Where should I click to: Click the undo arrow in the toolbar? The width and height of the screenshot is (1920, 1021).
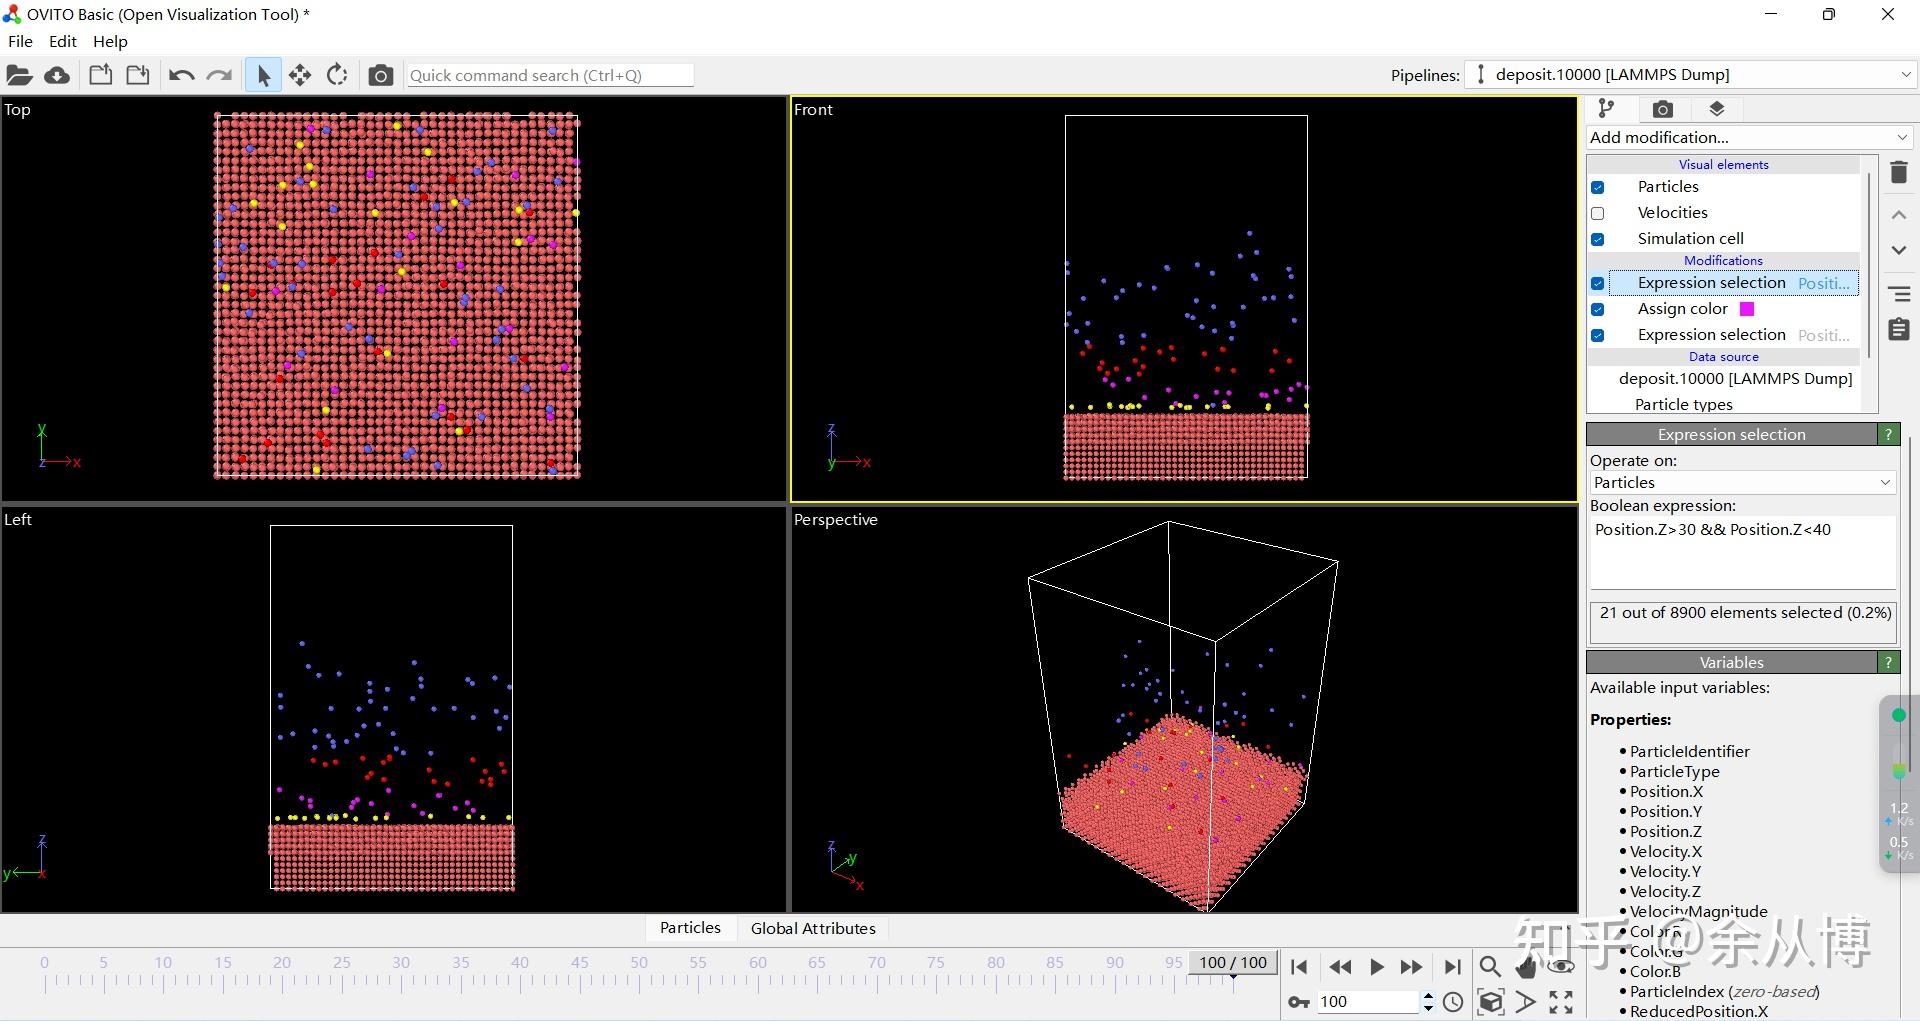pos(181,75)
